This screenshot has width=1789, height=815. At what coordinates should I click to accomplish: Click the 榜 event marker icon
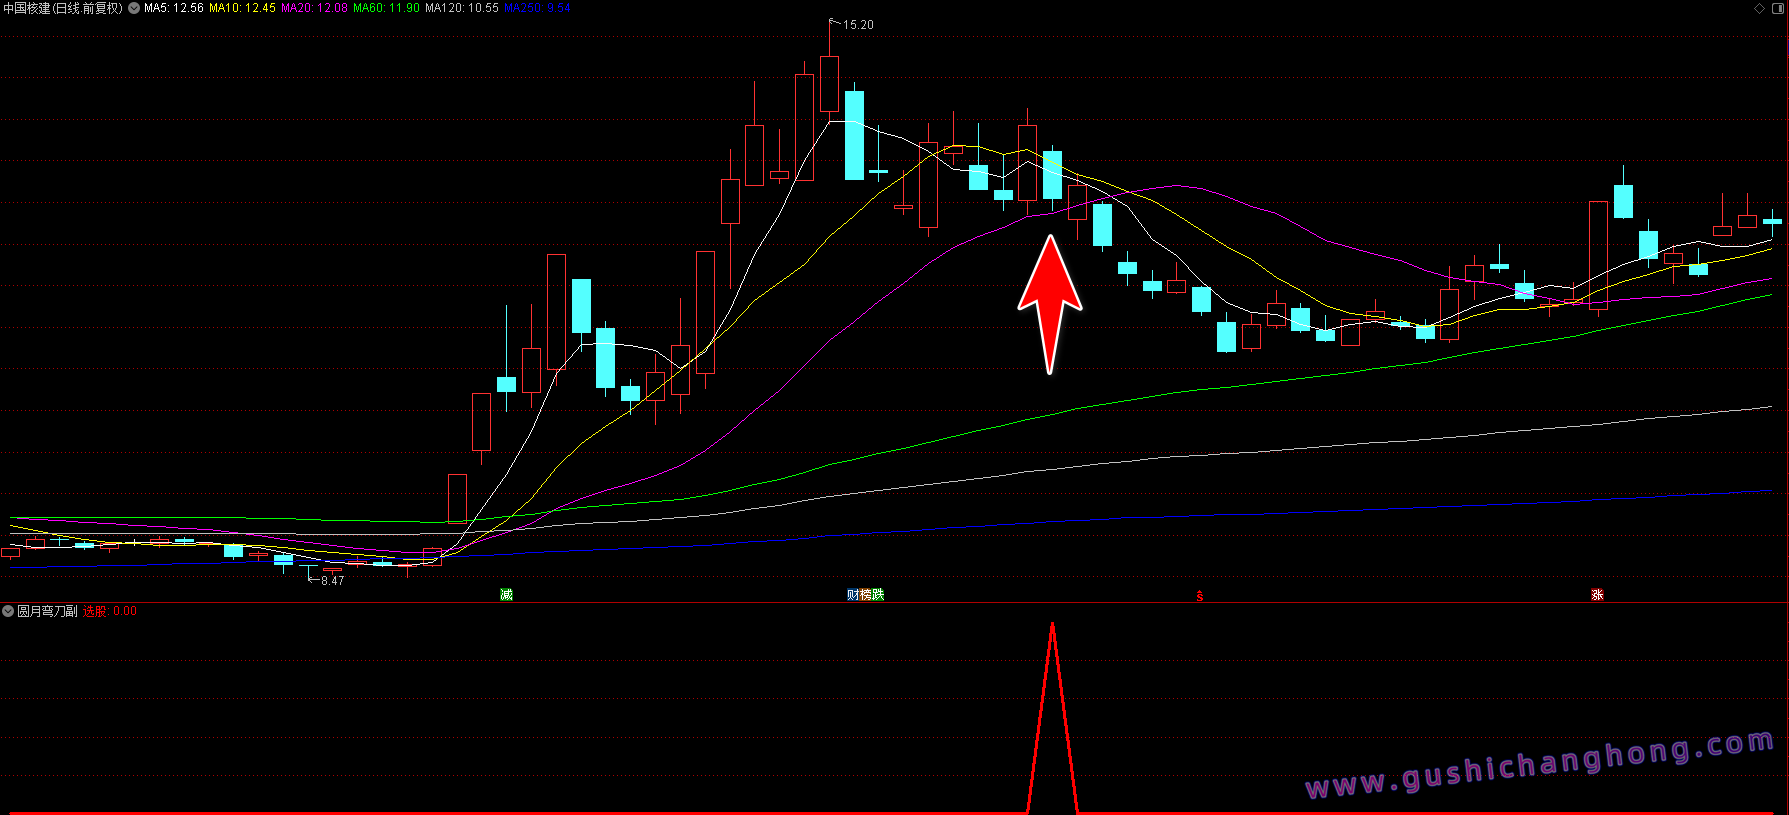coord(865,595)
